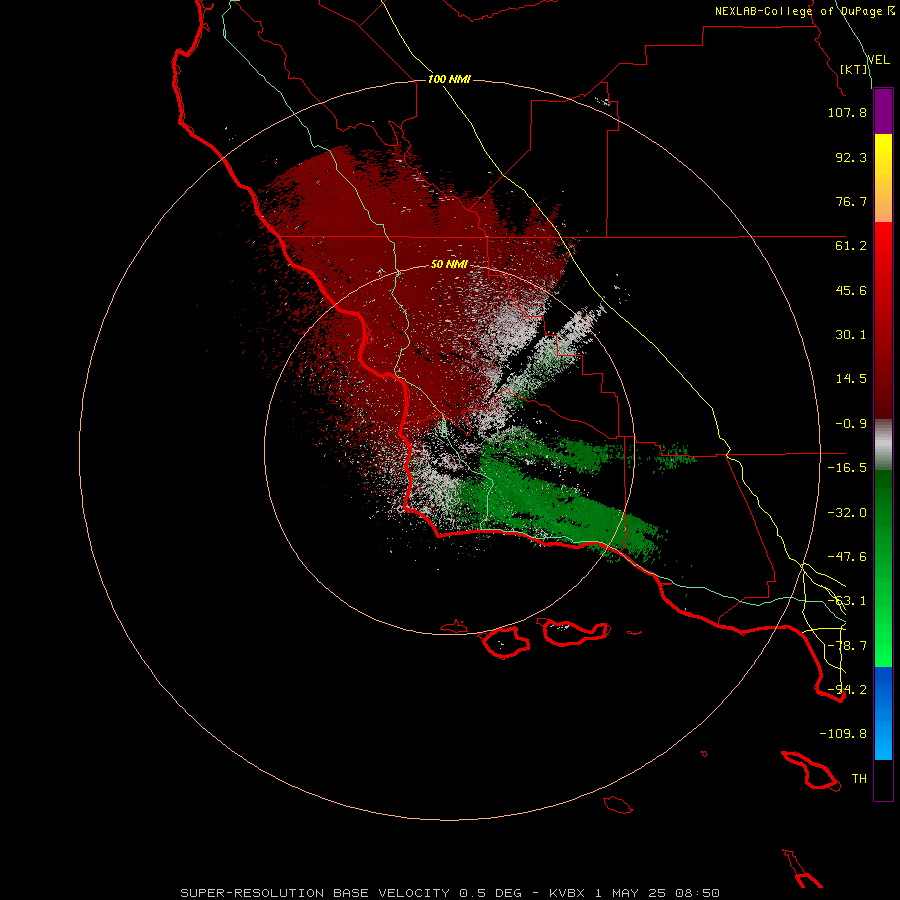Viewport: 900px width, 900px height.
Task: Click the 100 NMI range ring label
Action: coord(449,79)
